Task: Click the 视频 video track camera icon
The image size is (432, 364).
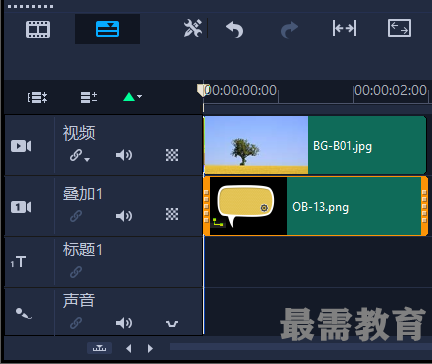Action: [x=21, y=146]
